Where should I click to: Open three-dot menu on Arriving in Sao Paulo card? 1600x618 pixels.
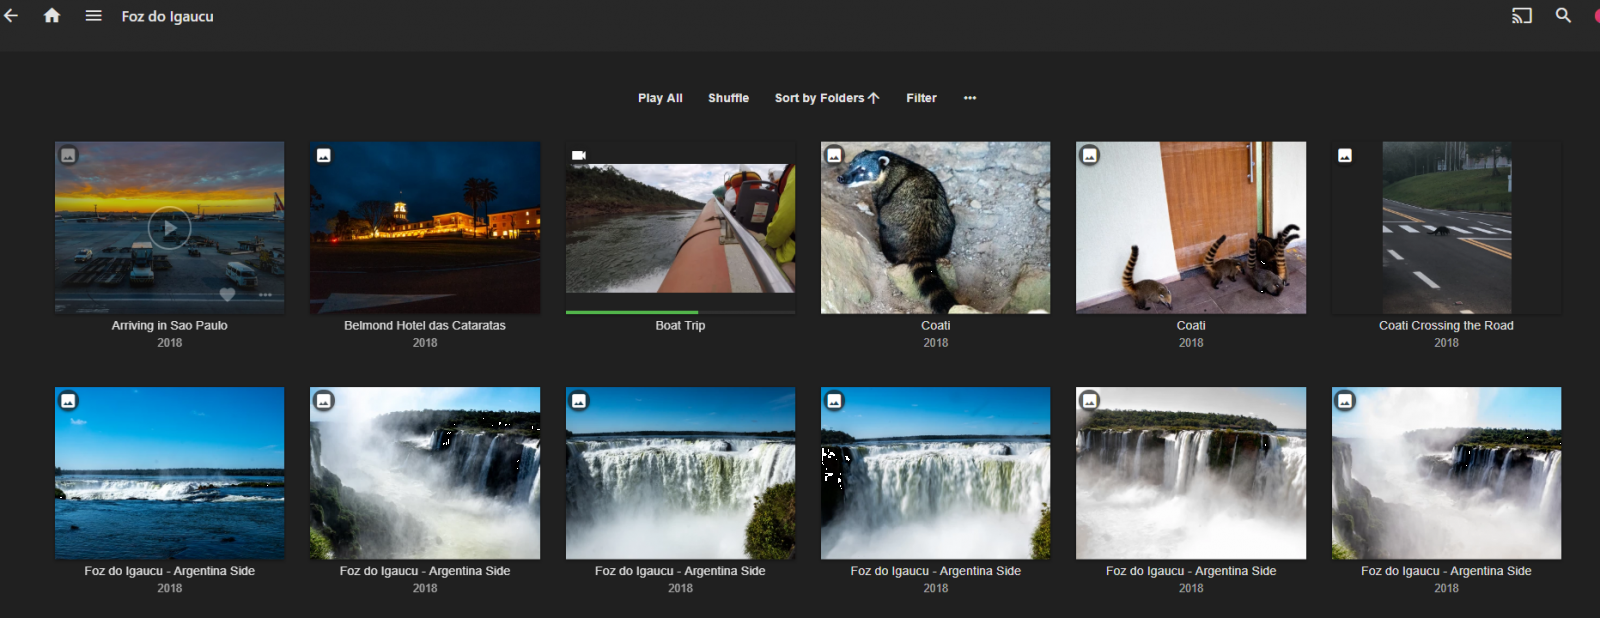pos(265,295)
